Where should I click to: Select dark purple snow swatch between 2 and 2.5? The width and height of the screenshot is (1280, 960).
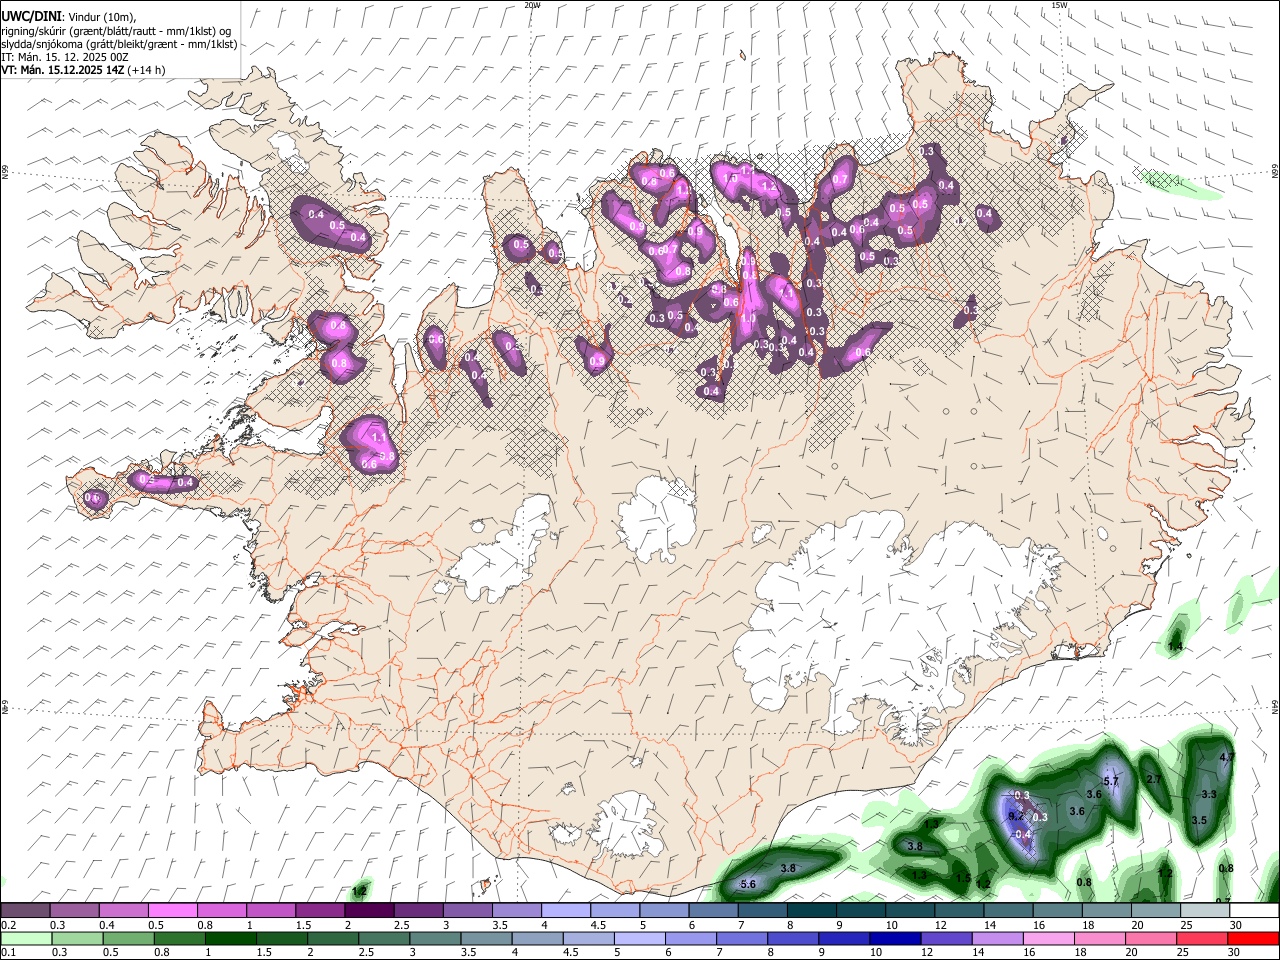pos(369,911)
